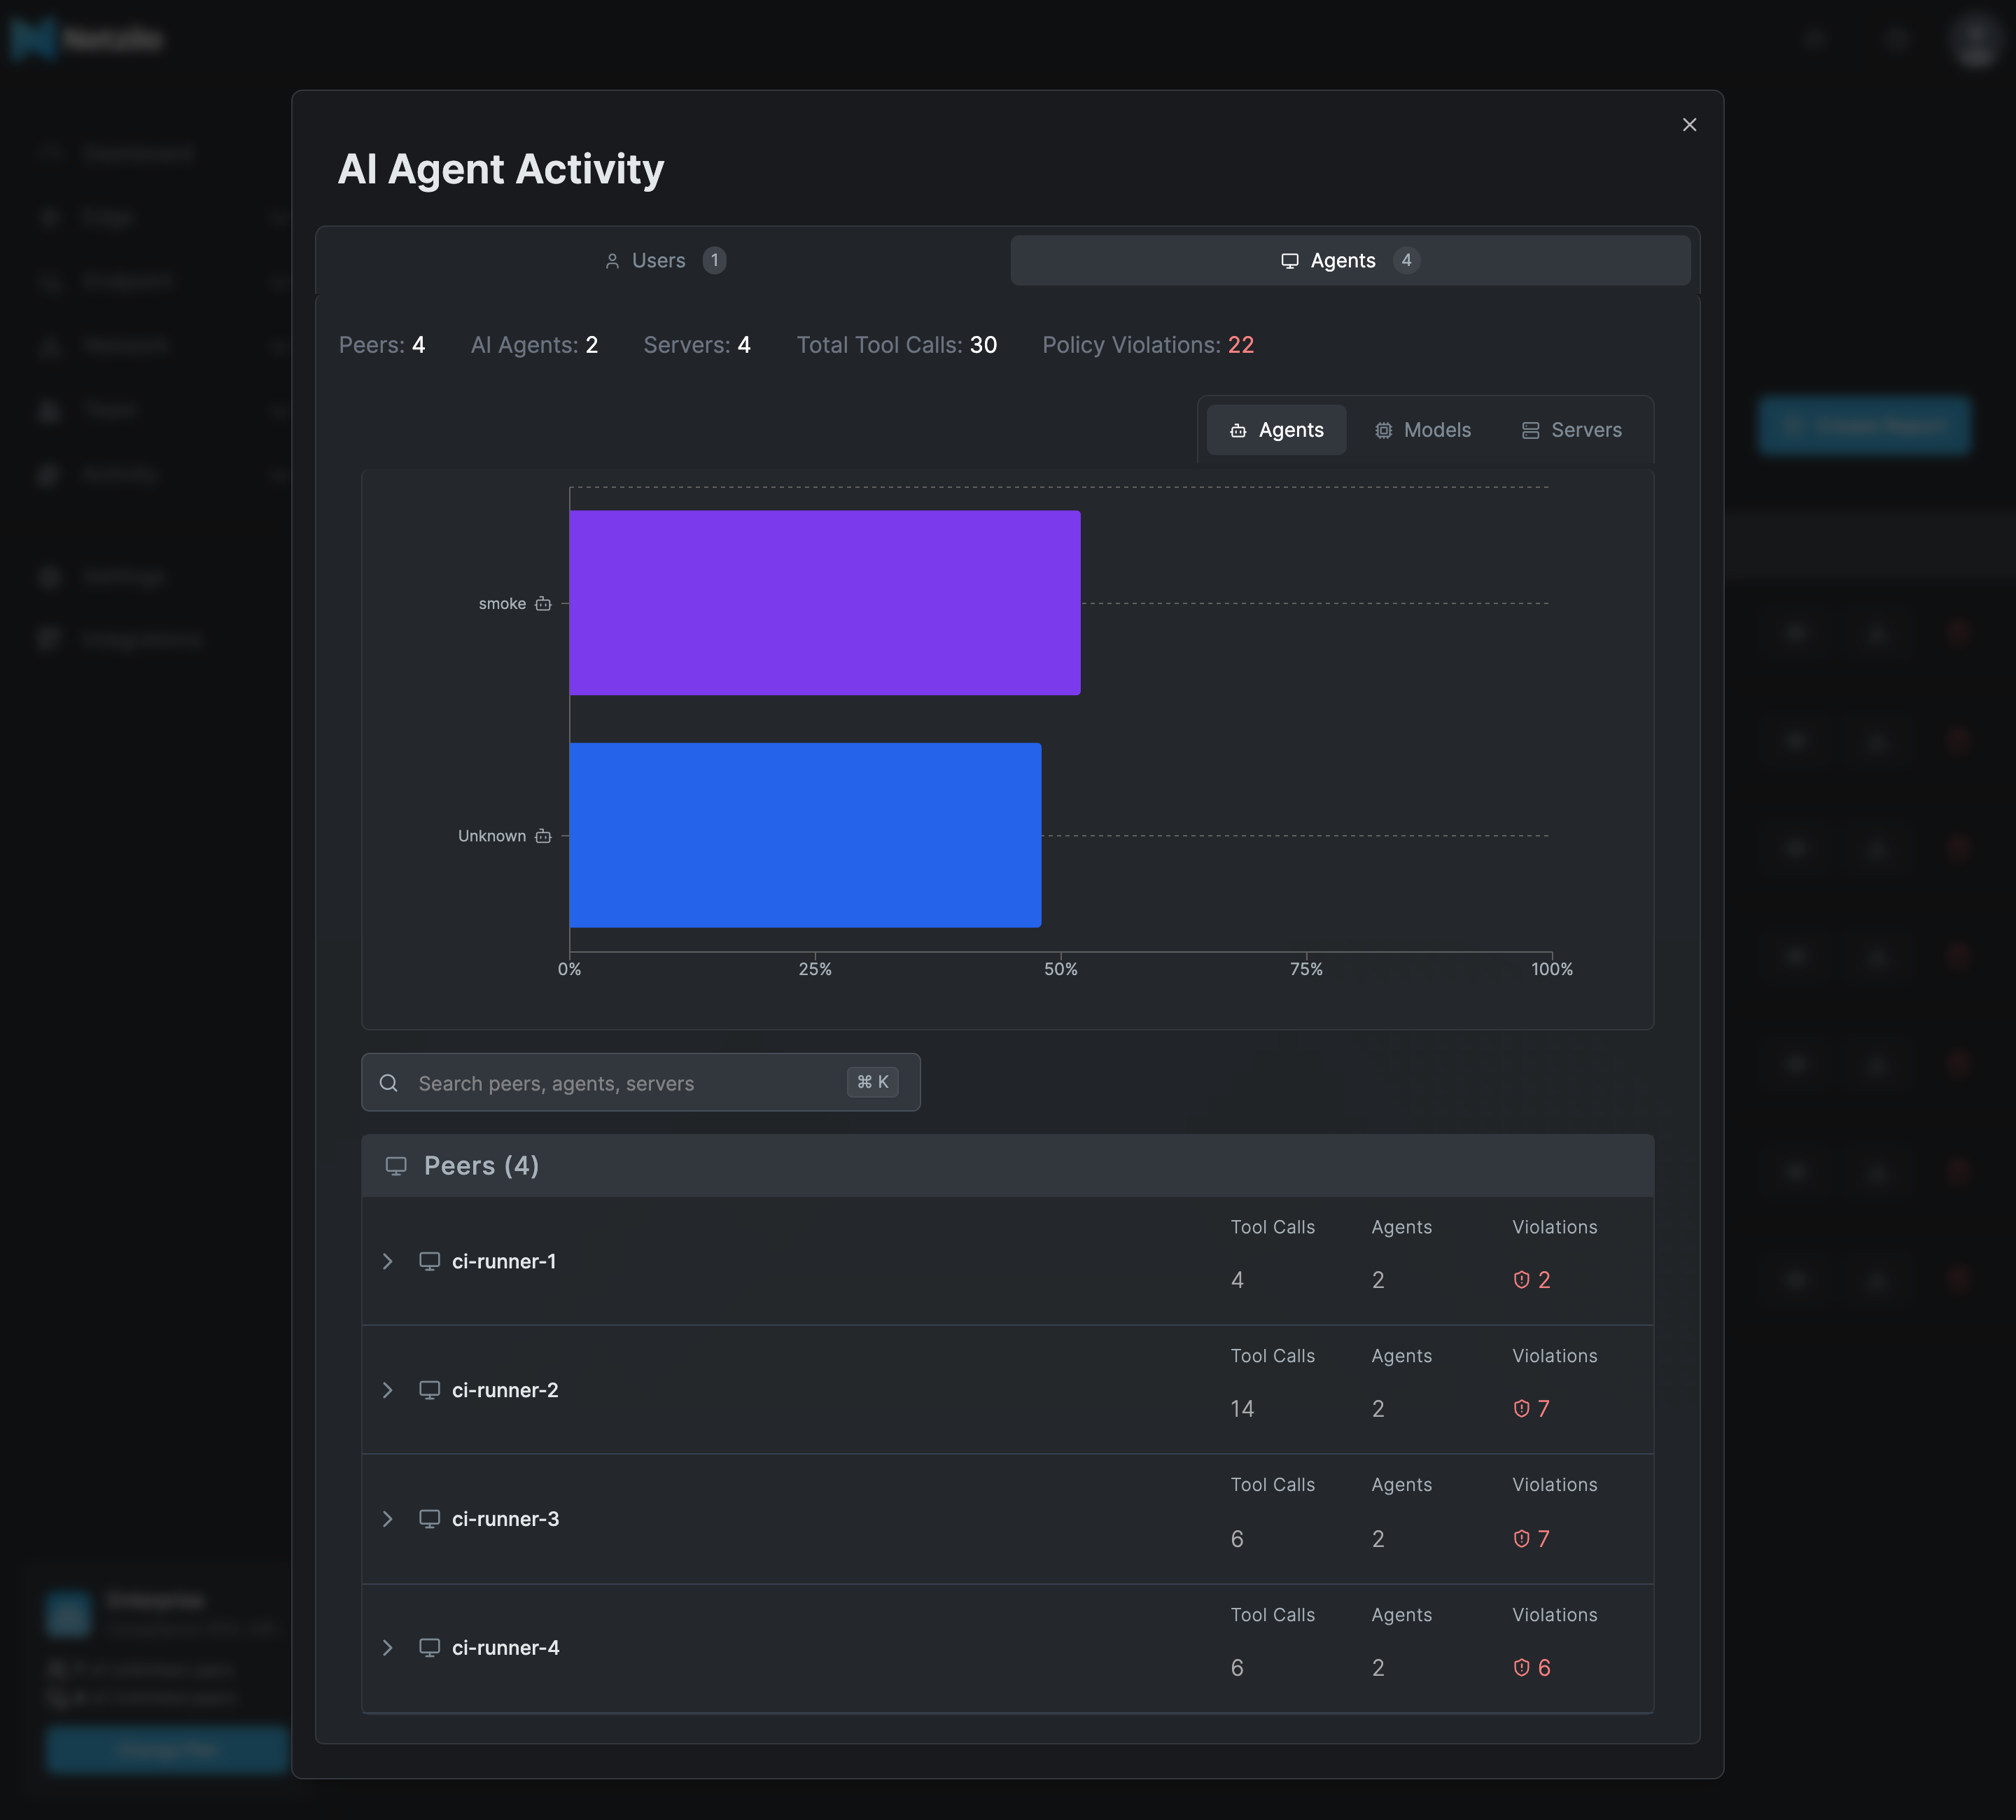Close the AI Agent Activity dialog

coord(1689,125)
